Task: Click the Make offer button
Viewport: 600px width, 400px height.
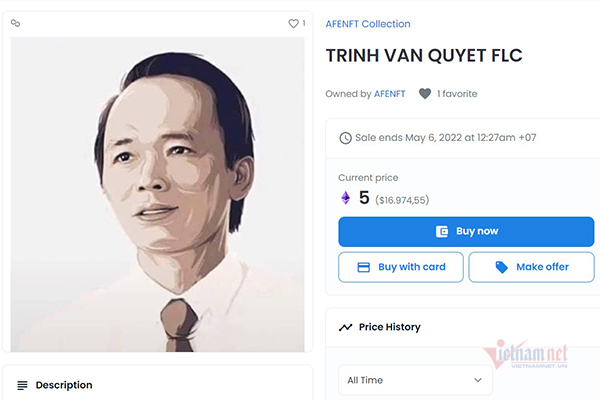Action: [531, 267]
